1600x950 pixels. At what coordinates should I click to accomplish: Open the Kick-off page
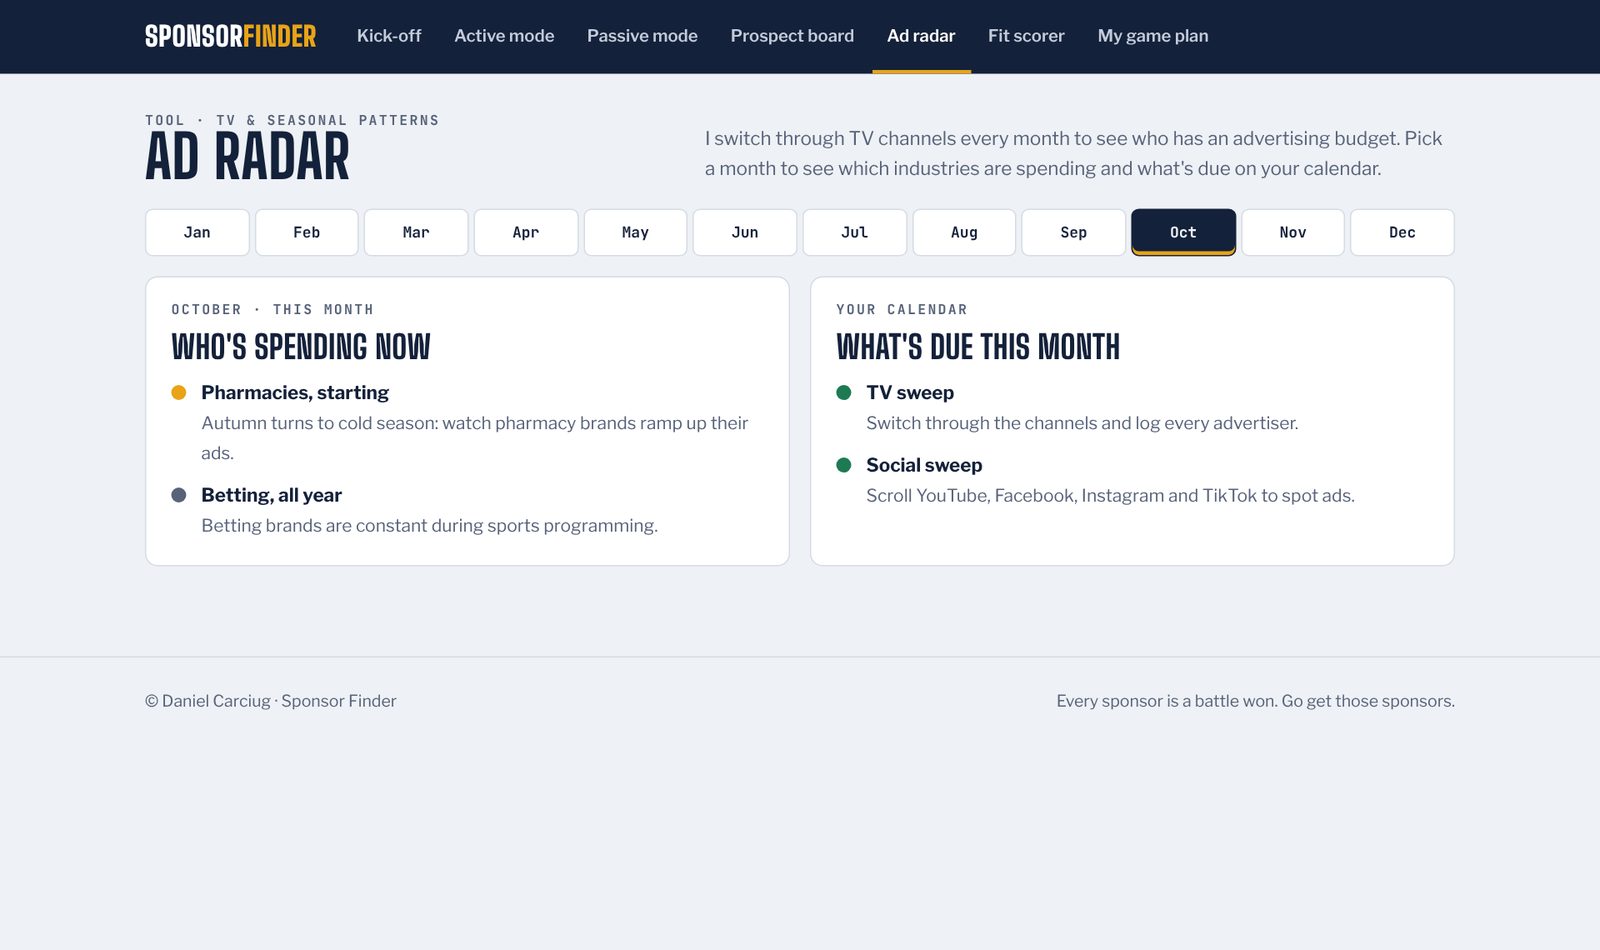[x=389, y=36]
